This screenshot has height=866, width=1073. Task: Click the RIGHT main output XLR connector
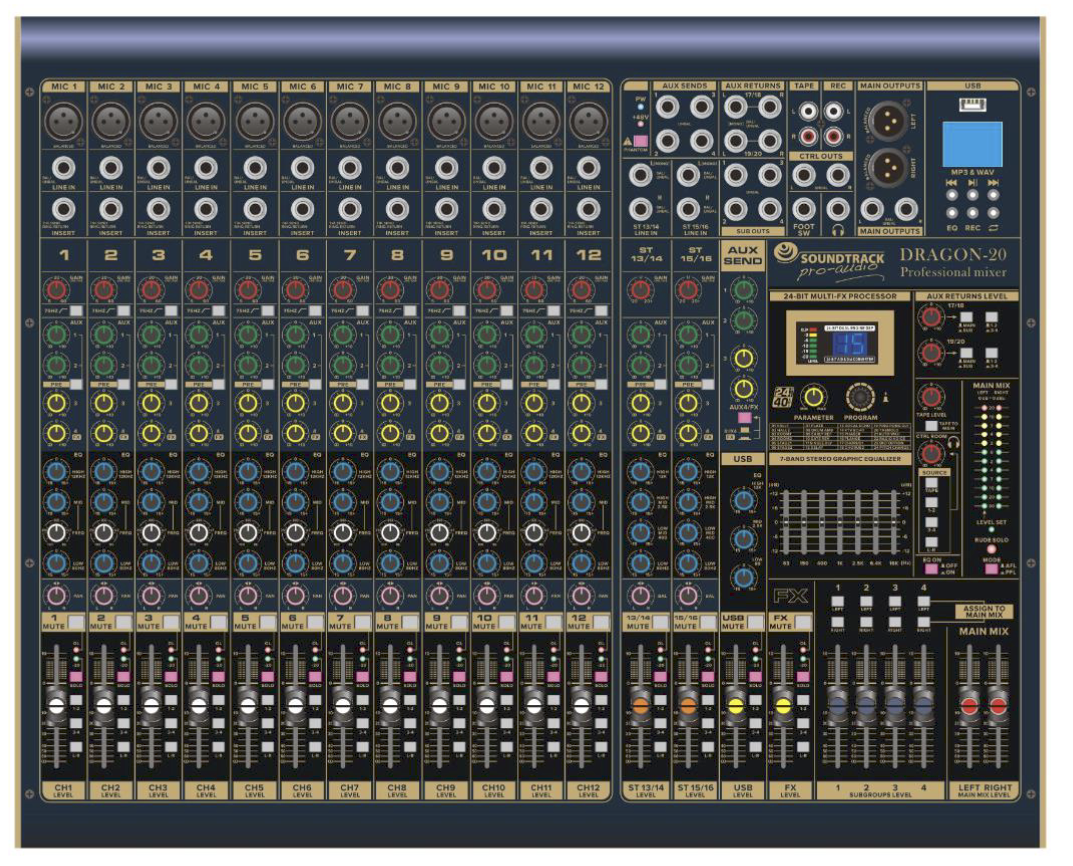888,166
